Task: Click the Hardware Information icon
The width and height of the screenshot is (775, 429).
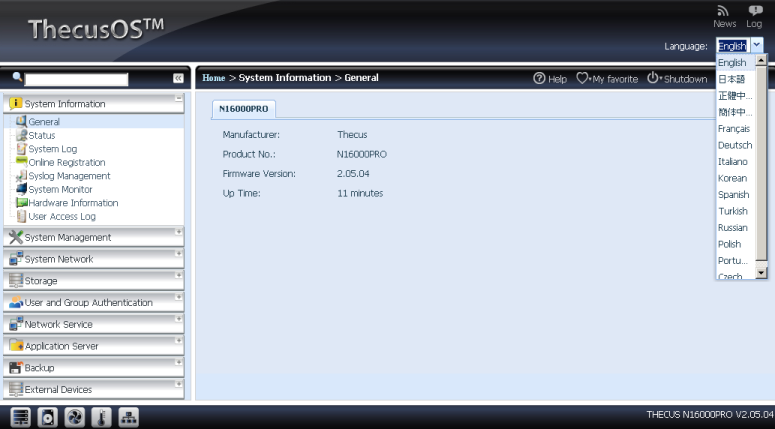Action: click(21, 203)
